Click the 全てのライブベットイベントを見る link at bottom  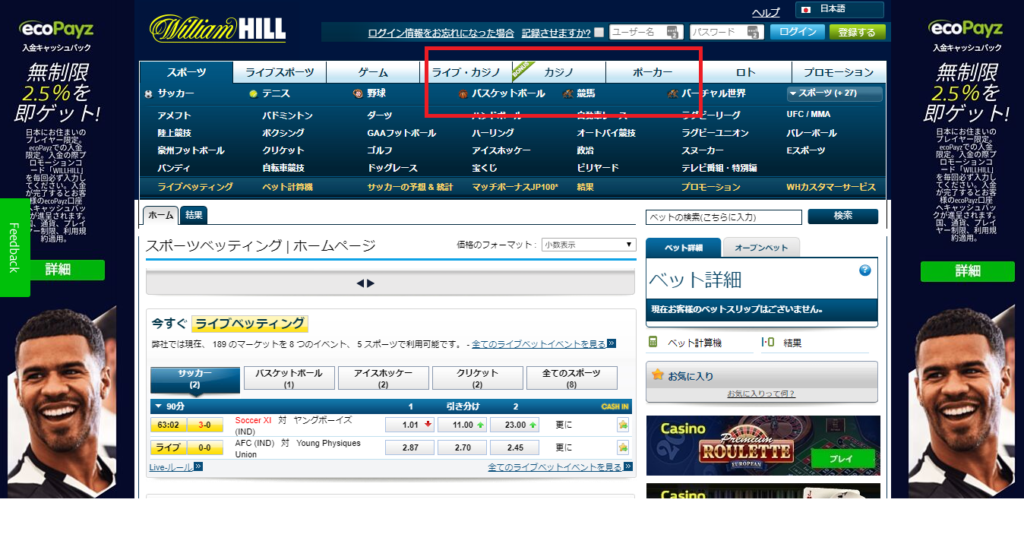[555, 467]
